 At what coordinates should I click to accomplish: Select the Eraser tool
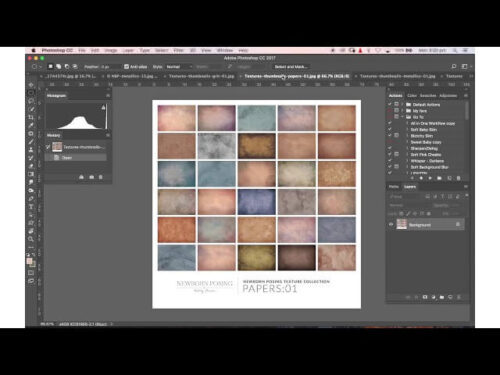click(x=31, y=166)
